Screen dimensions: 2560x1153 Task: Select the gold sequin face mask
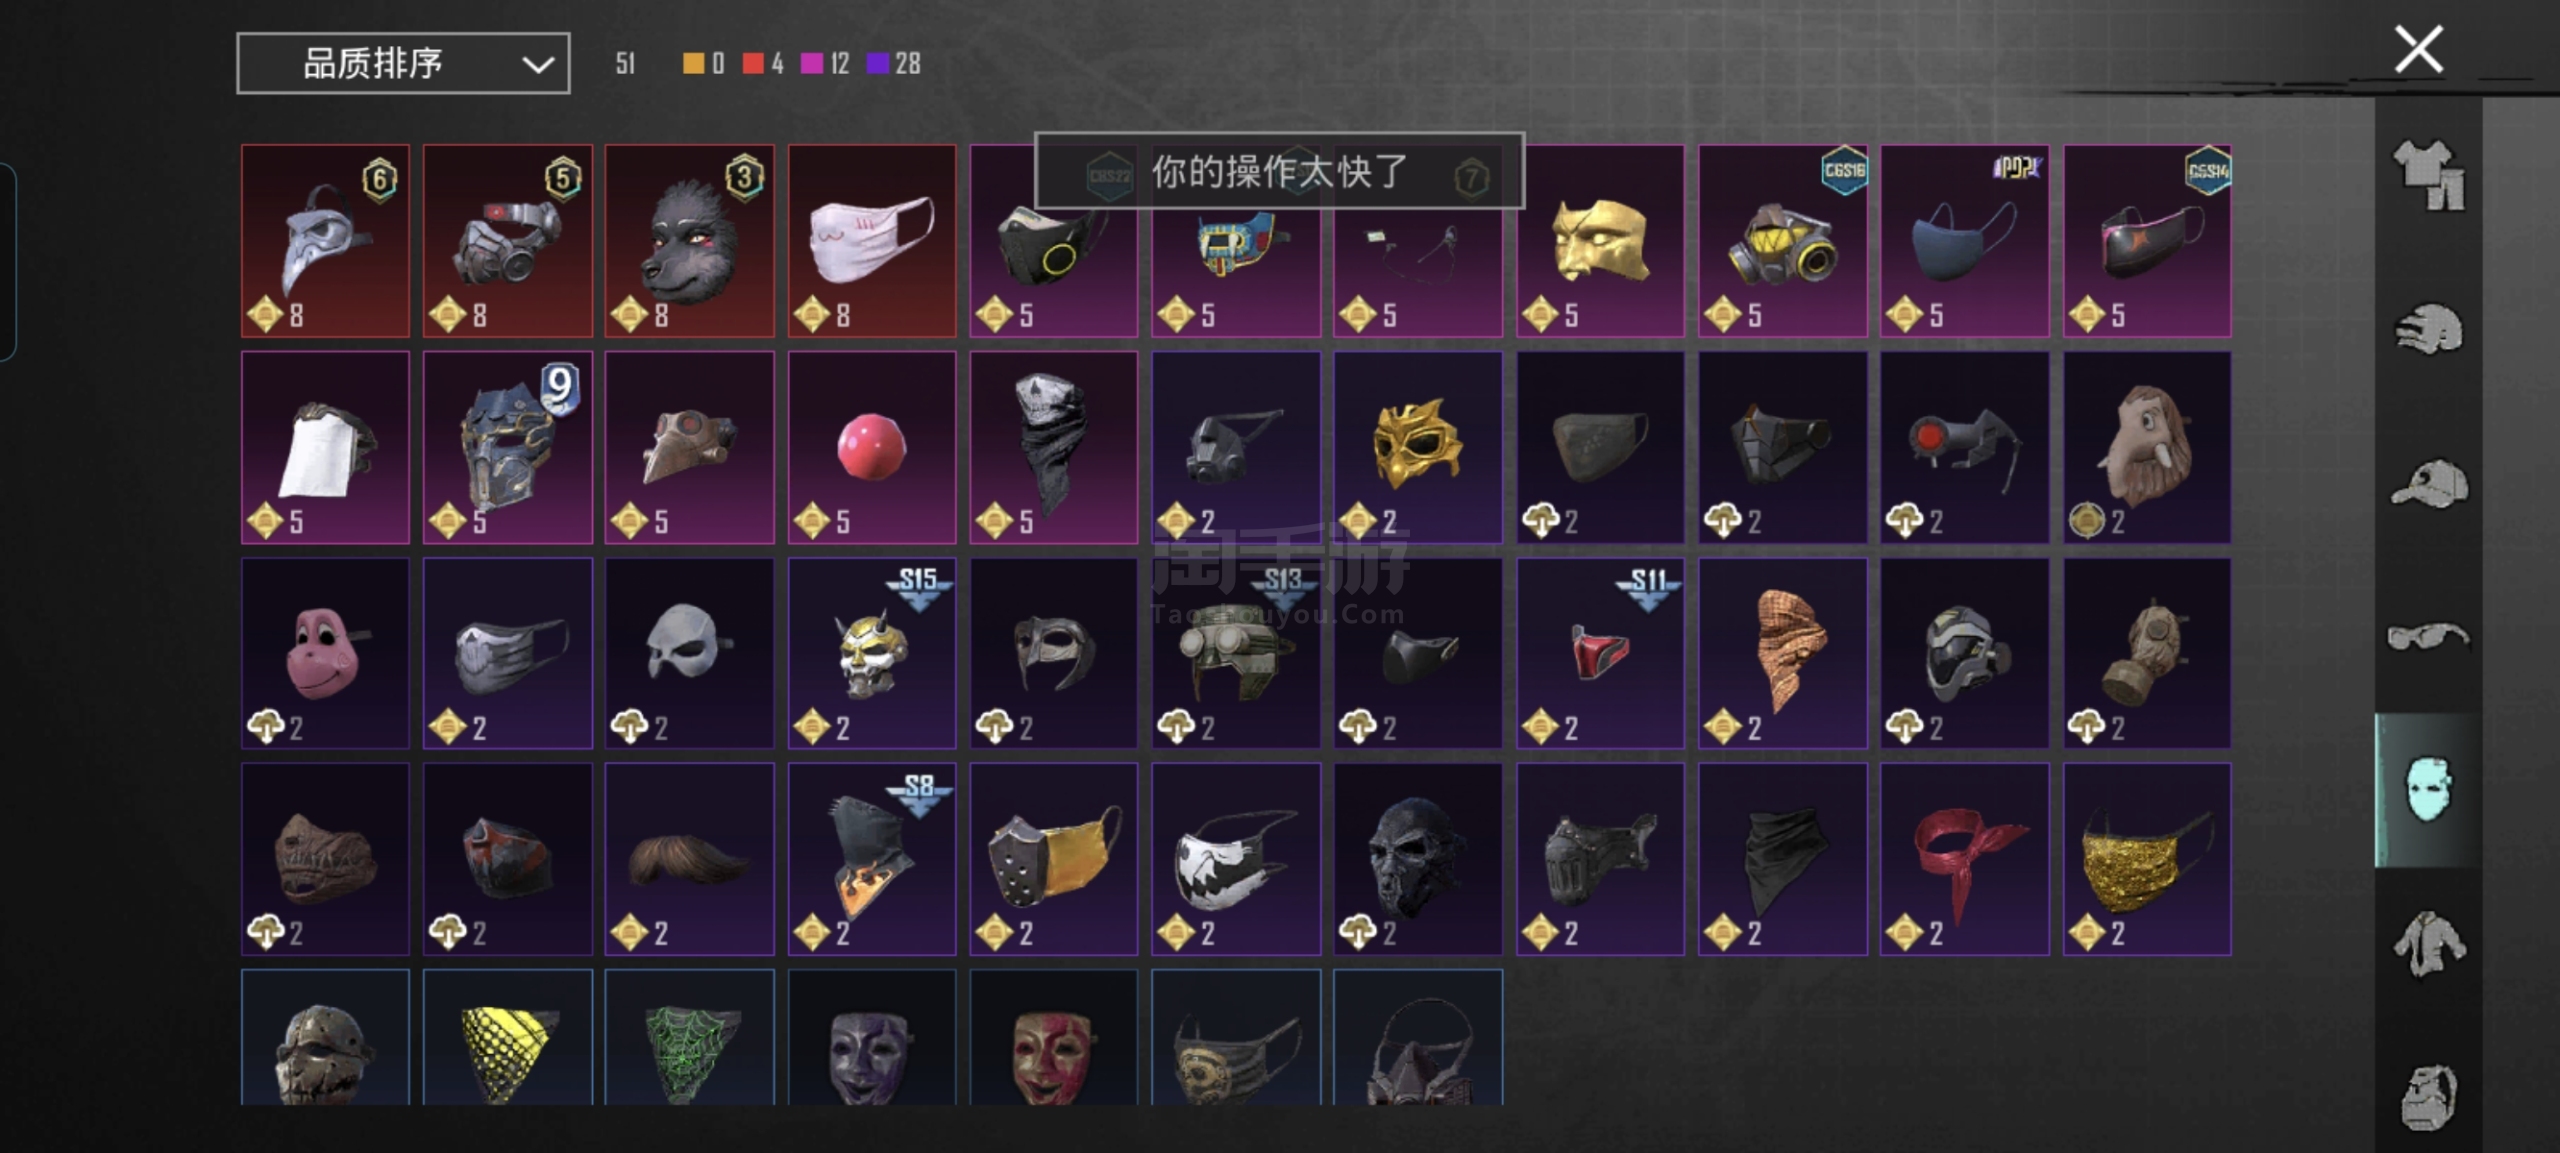2147,859
